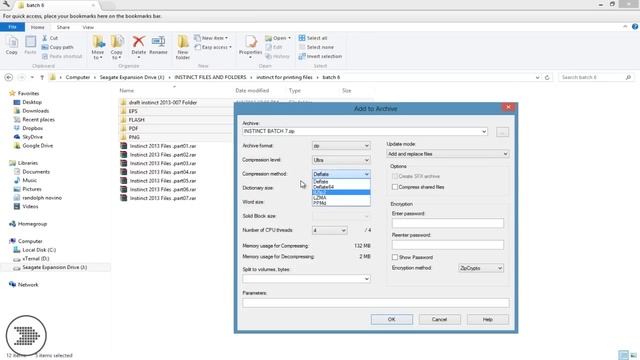
Task: Open Archive format dropdown
Action: pyautogui.click(x=341, y=146)
